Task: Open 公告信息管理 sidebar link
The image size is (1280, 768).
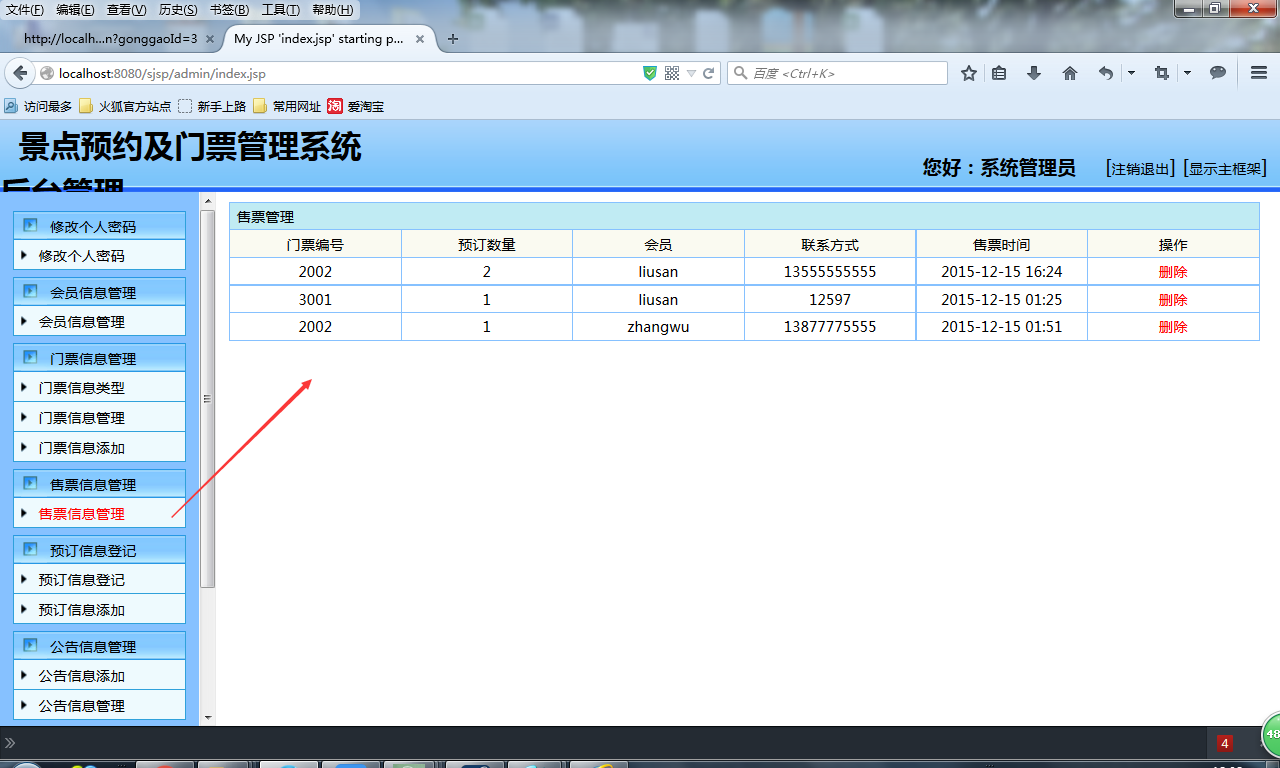Action: click(82, 706)
